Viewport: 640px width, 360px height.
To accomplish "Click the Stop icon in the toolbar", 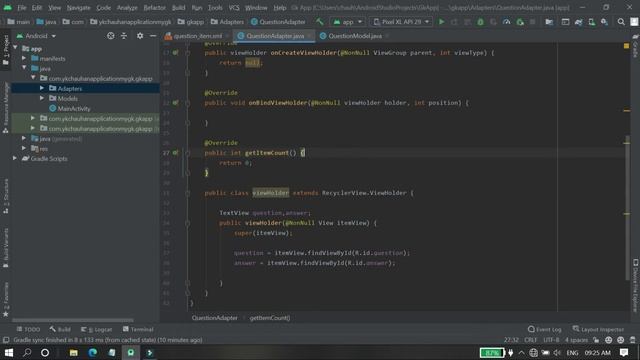I will (533, 22).
